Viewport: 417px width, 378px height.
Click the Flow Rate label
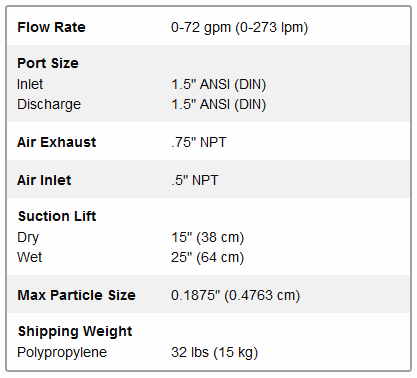(x=51, y=27)
